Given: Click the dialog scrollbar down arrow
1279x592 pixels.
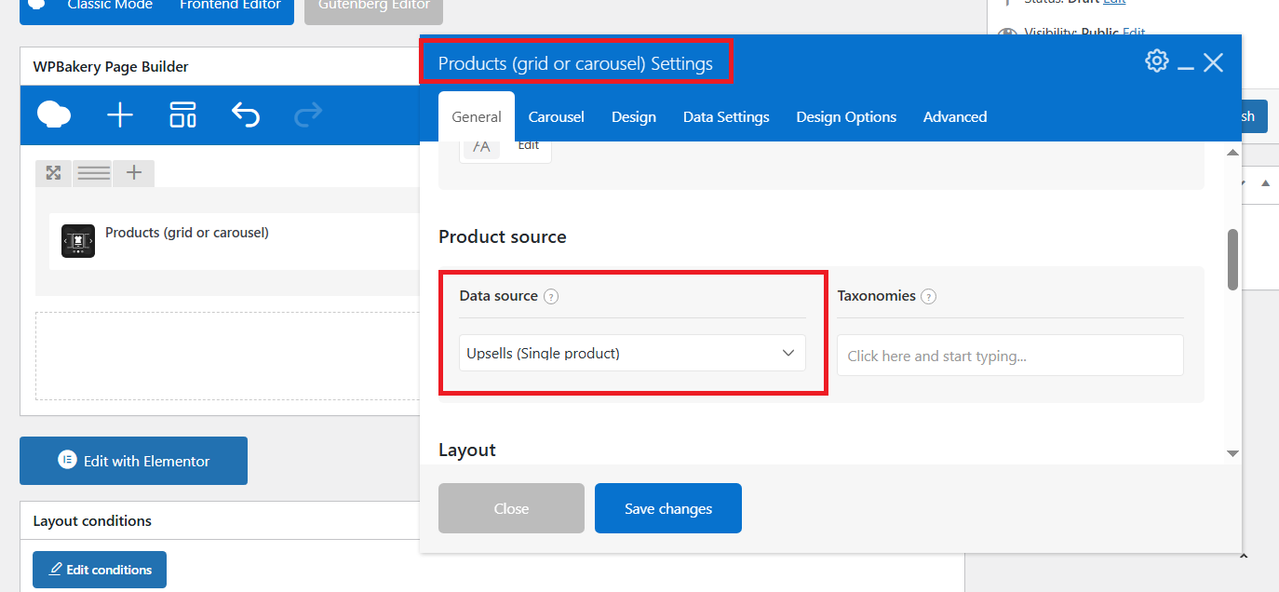Looking at the screenshot, I should (1233, 454).
